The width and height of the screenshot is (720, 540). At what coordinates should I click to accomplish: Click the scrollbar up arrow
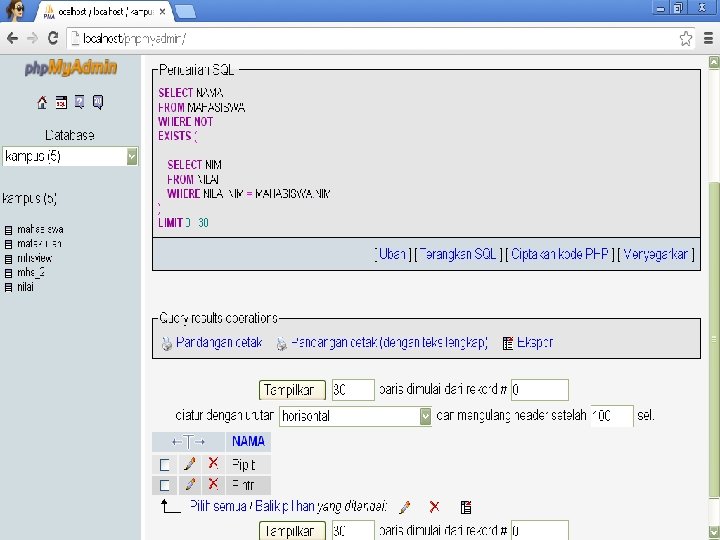714,62
